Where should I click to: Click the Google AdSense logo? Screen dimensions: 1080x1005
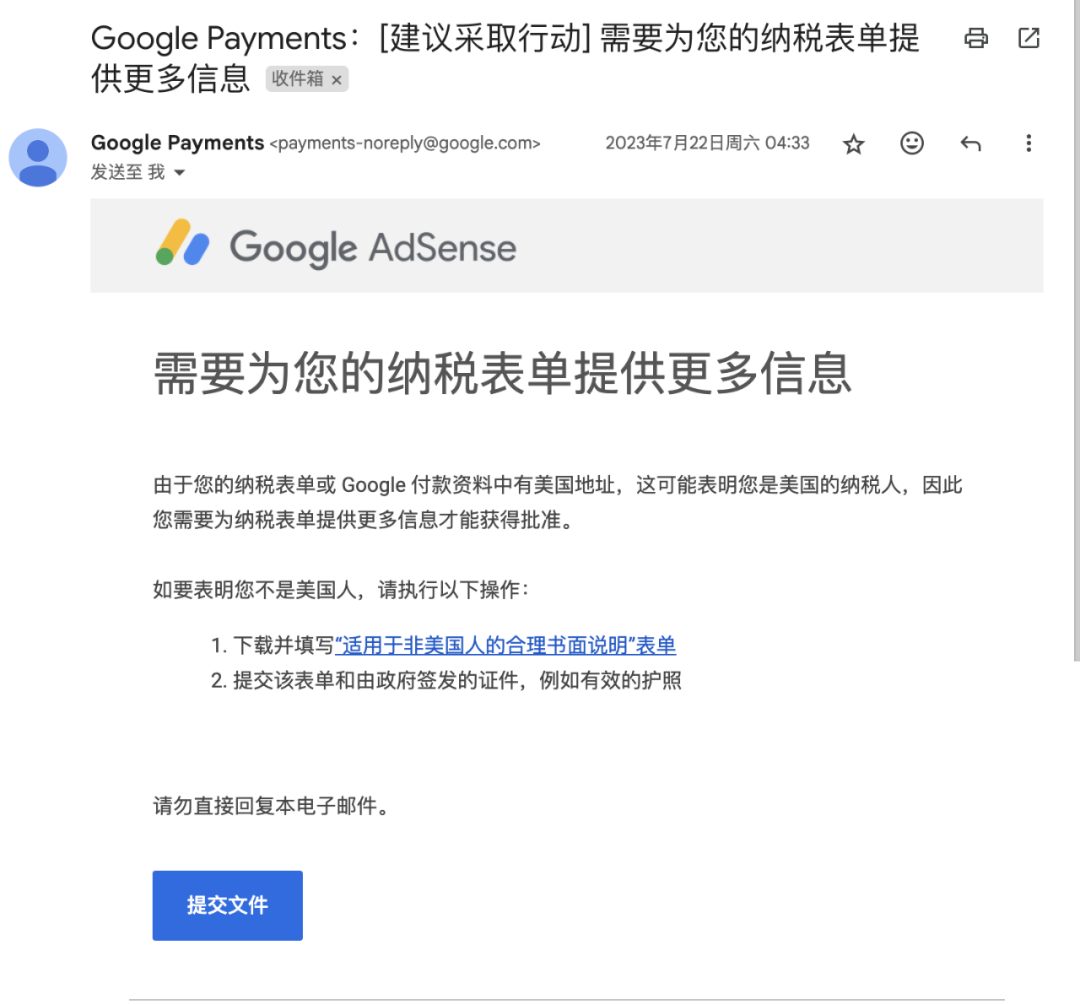[x=336, y=247]
